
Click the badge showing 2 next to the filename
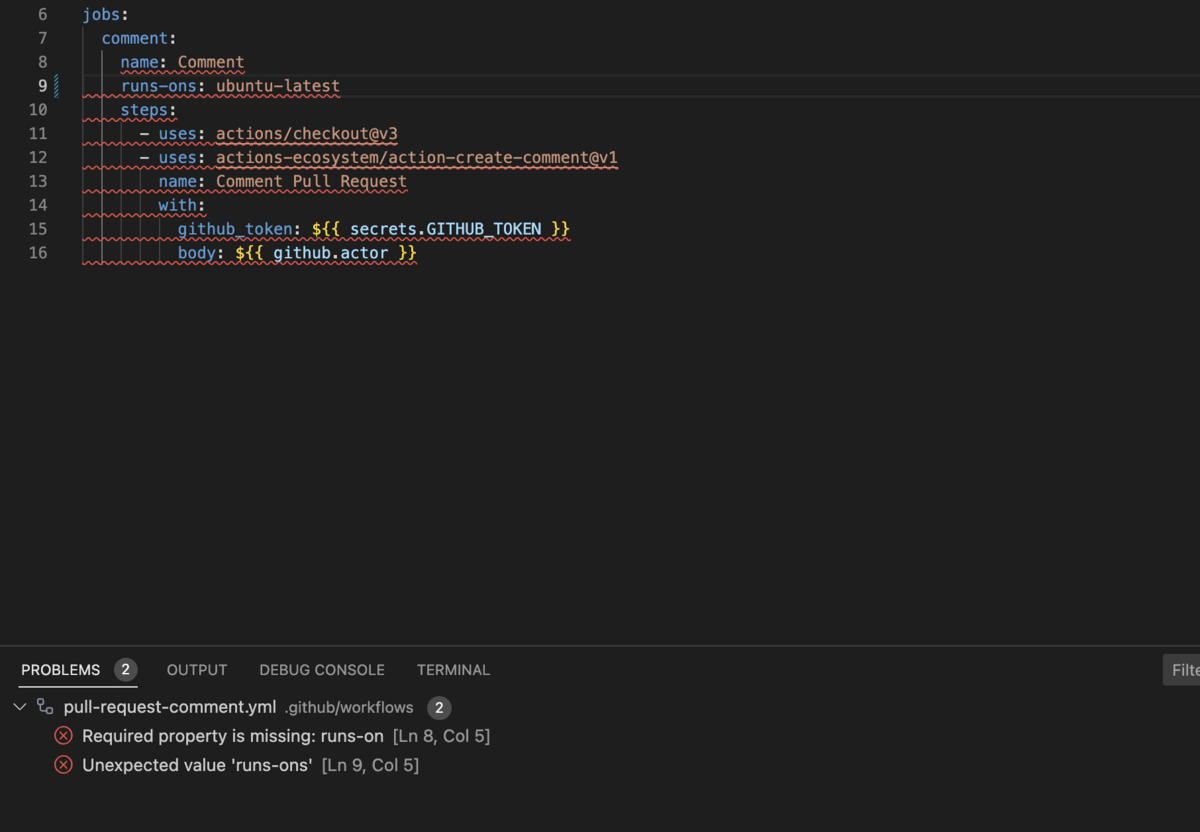pyautogui.click(x=437, y=707)
